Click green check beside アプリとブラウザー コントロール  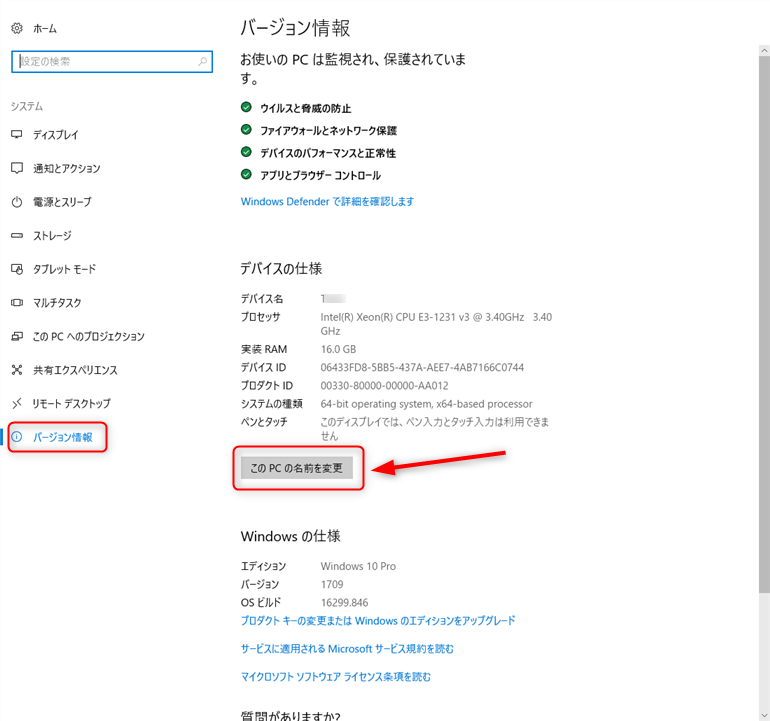(246, 174)
